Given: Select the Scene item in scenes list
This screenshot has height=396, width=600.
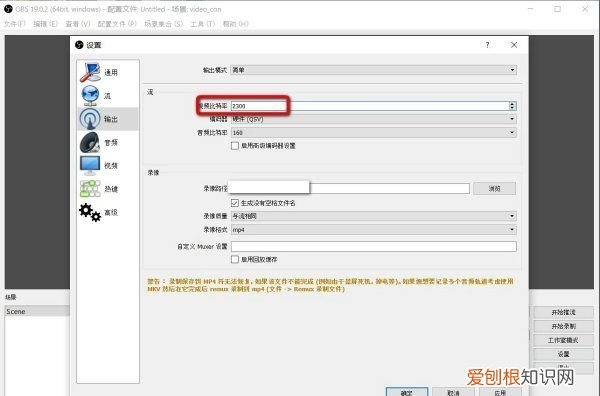Looking at the screenshot, I should tap(37, 311).
